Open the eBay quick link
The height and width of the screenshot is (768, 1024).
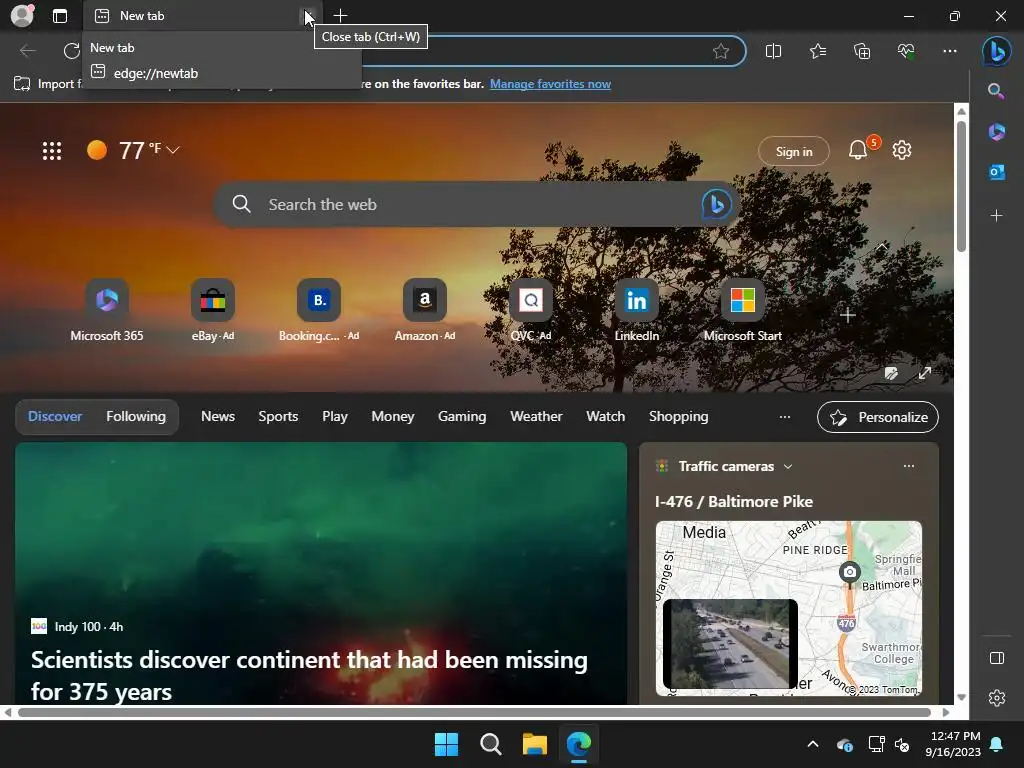[x=213, y=311]
